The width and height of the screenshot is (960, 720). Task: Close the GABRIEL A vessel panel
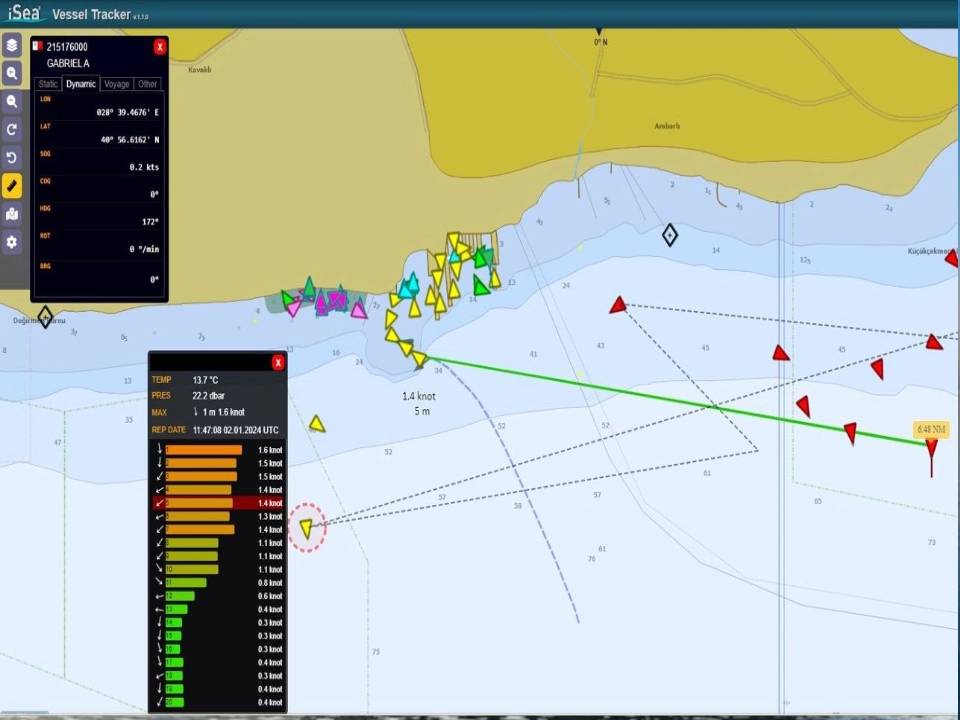[160, 47]
